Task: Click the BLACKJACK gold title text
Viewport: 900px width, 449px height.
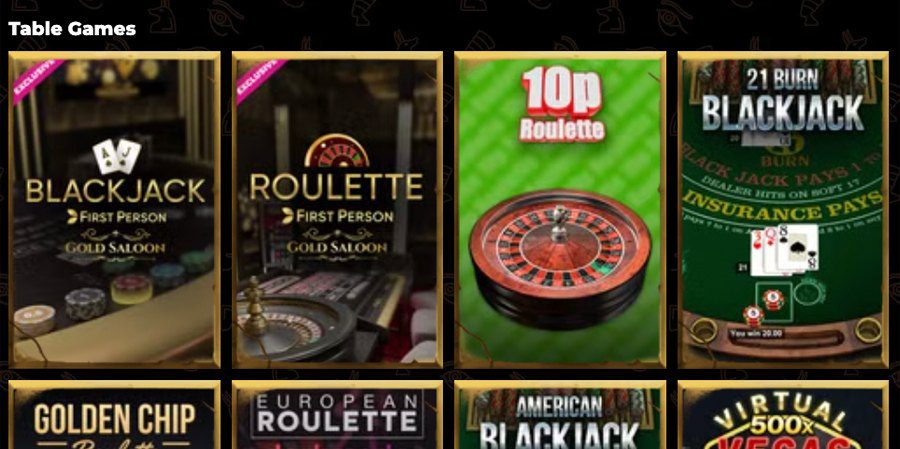Action: click(115, 191)
